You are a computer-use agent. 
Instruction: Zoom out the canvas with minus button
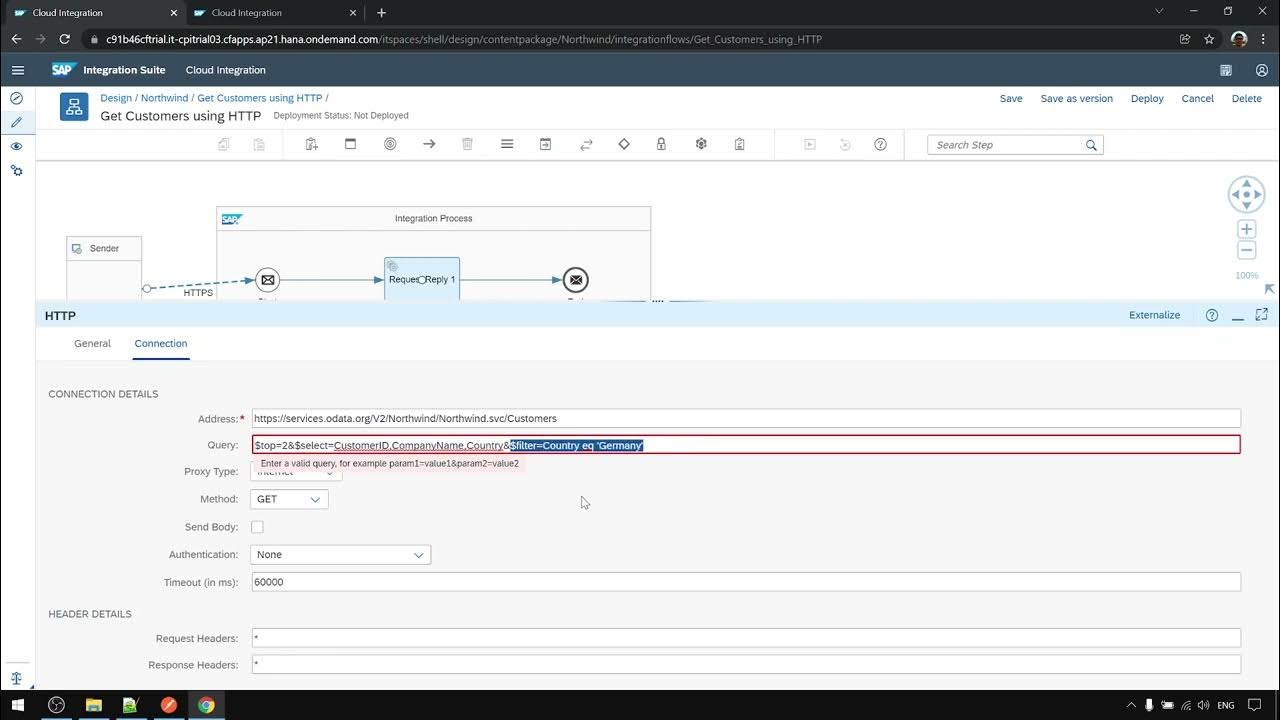[1246, 250]
